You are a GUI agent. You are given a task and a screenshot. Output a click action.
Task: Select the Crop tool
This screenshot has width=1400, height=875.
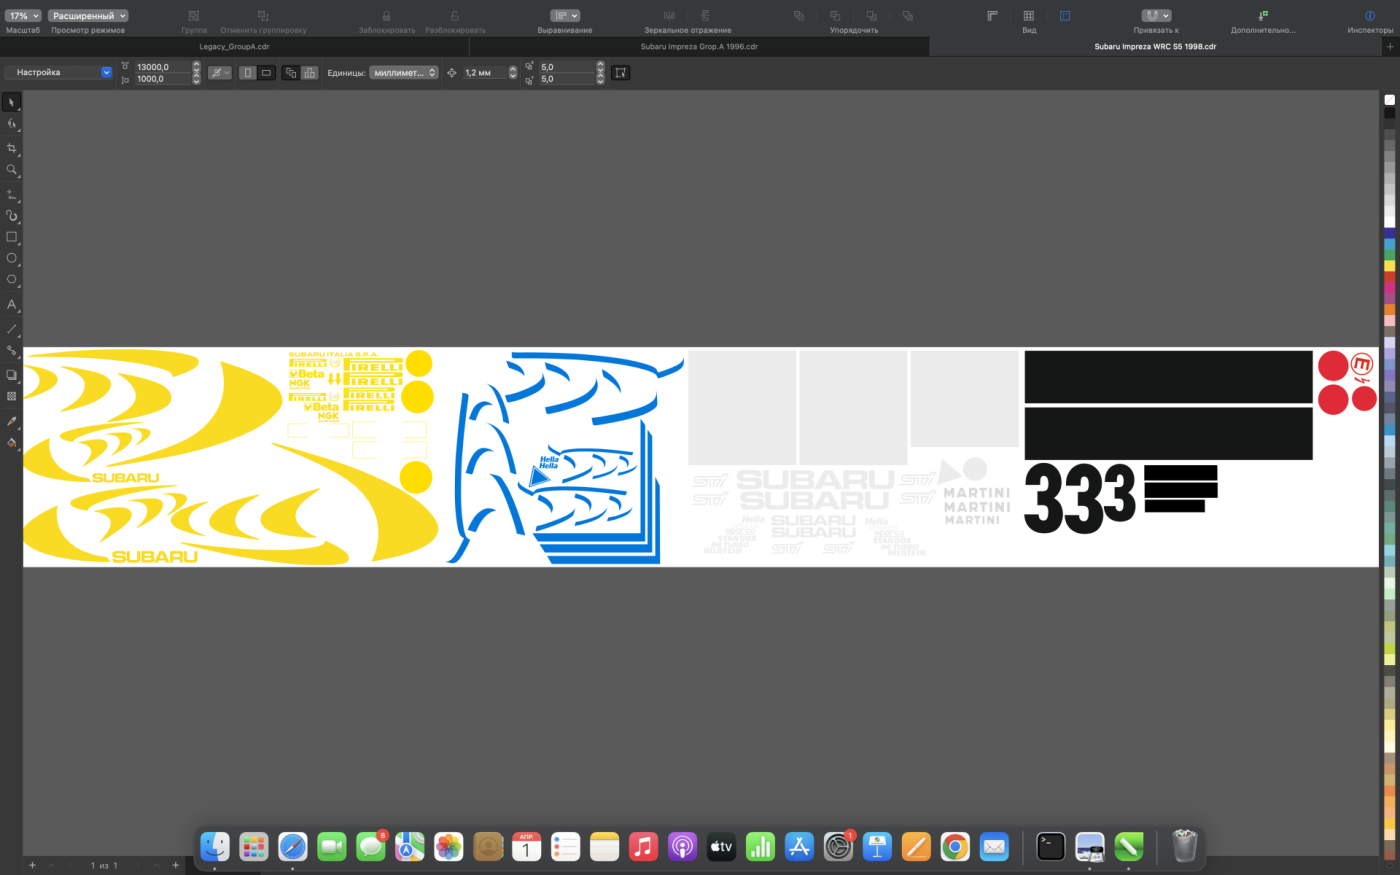point(12,148)
